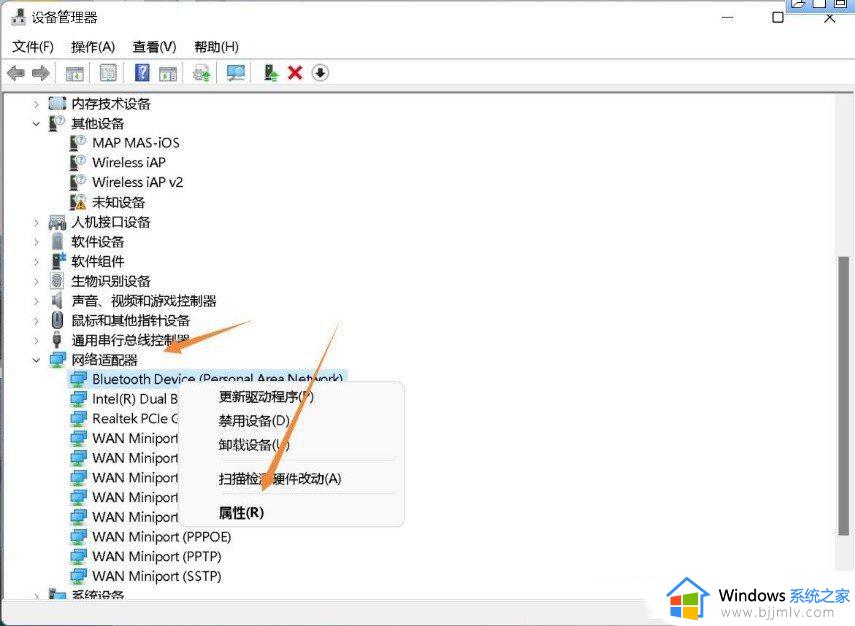Expand the 人机接口设备 node
The image size is (855, 626).
(36, 222)
